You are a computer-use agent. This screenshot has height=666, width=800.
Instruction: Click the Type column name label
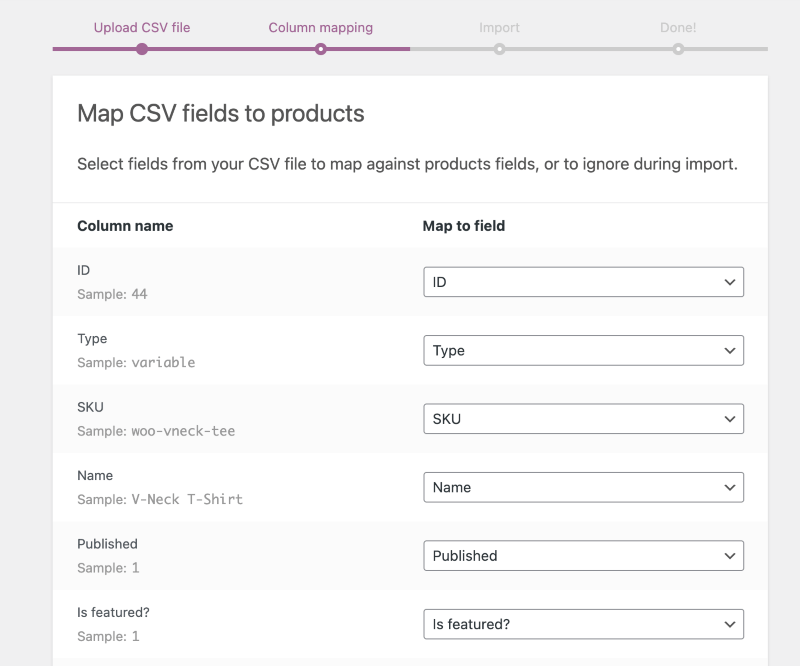(x=92, y=338)
